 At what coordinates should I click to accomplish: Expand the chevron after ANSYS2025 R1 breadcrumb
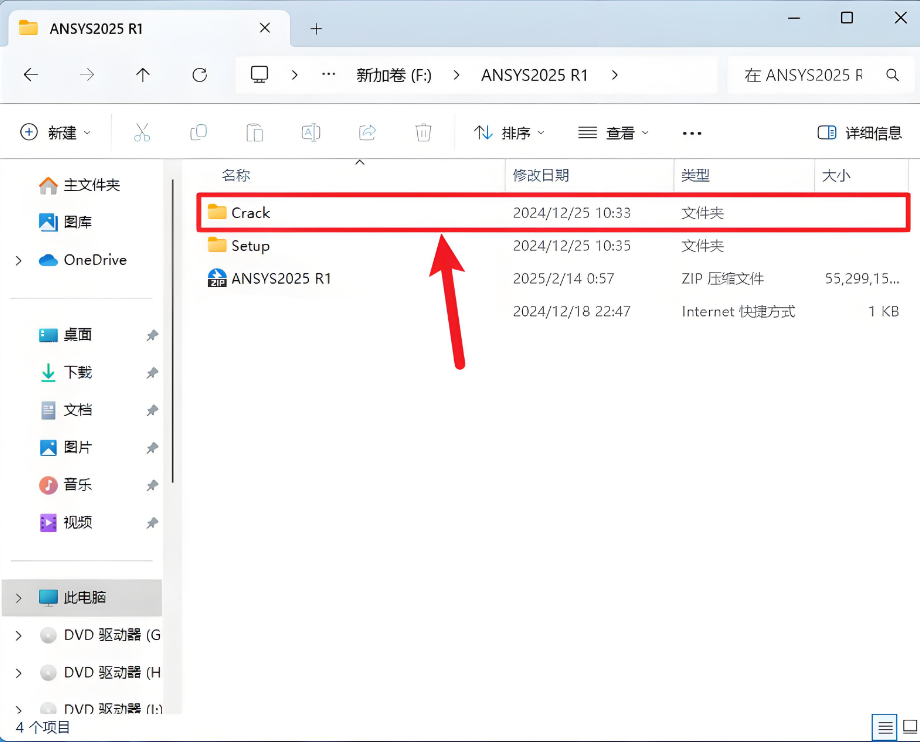click(614, 75)
